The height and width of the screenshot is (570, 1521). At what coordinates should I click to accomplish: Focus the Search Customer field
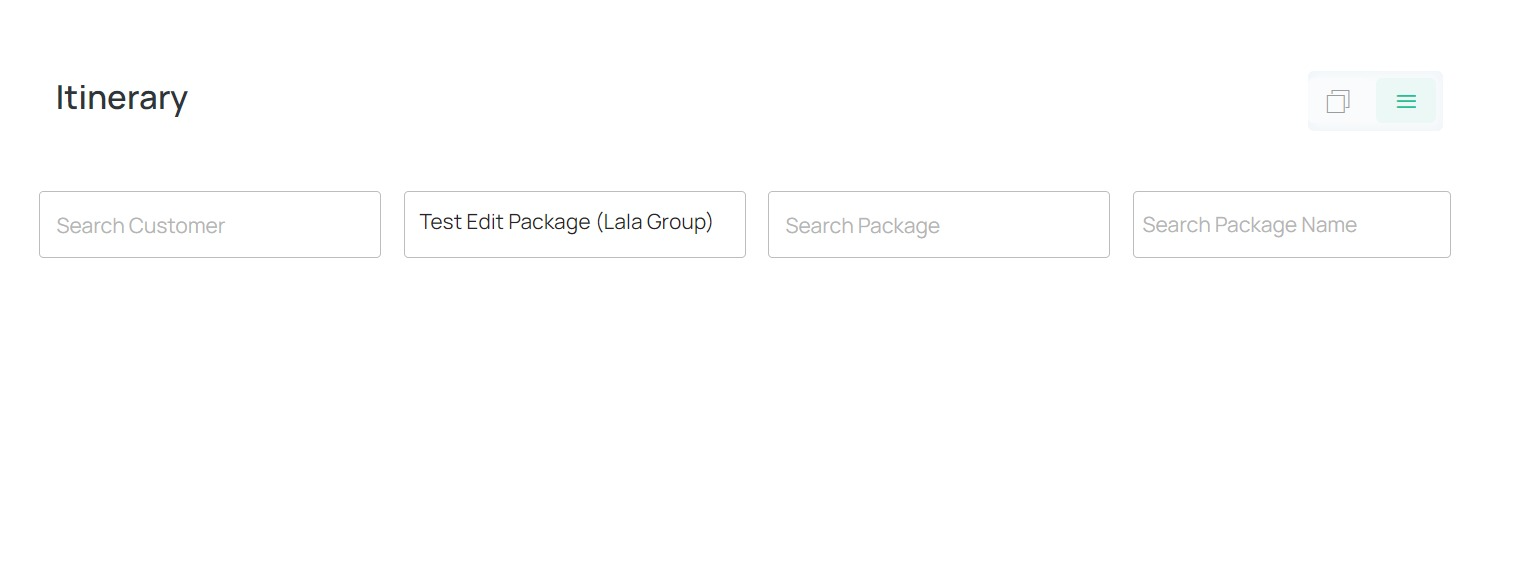coord(210,224)
